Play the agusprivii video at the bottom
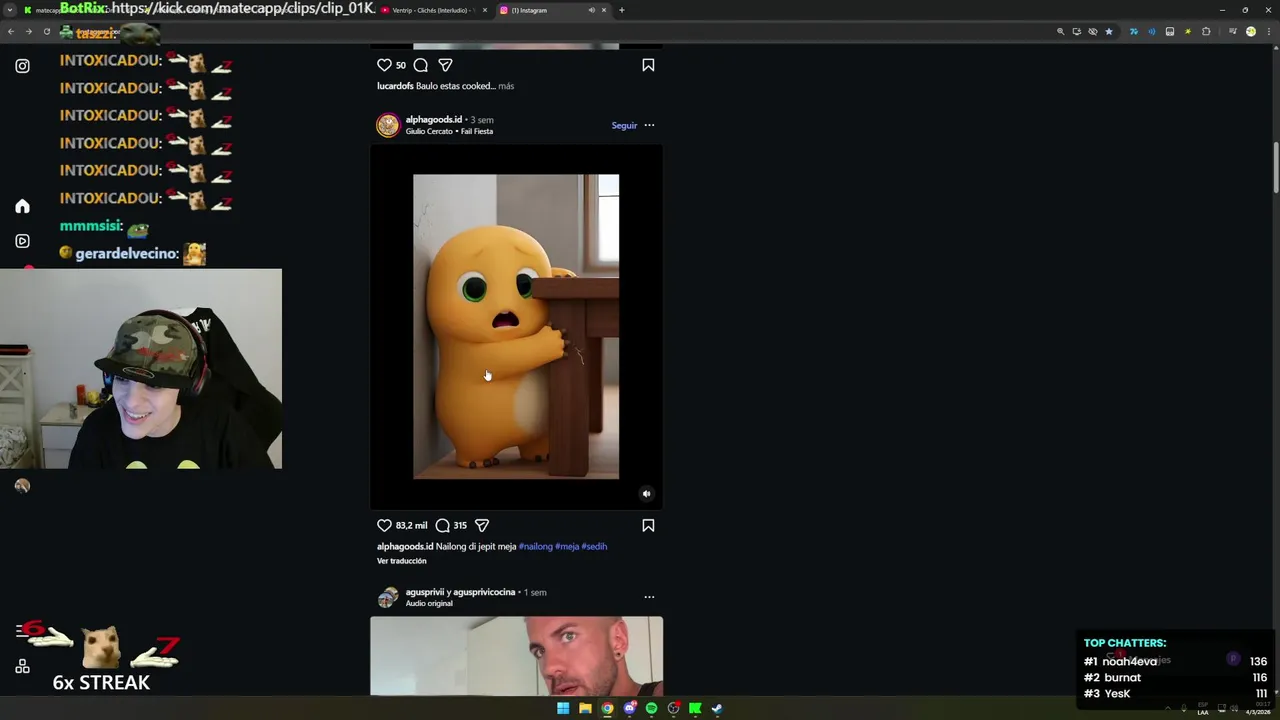1280x720 pixels. click(516, 656)
